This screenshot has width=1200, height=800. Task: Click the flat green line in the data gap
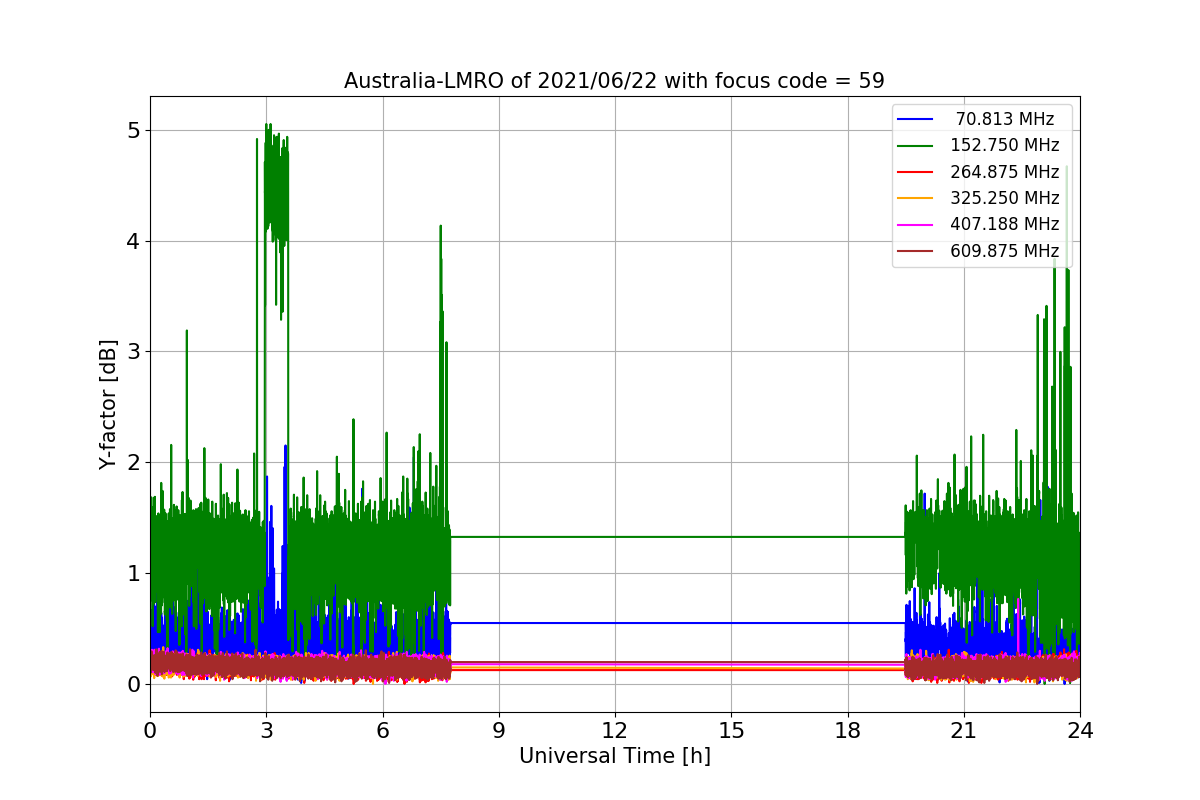point(678,537)
